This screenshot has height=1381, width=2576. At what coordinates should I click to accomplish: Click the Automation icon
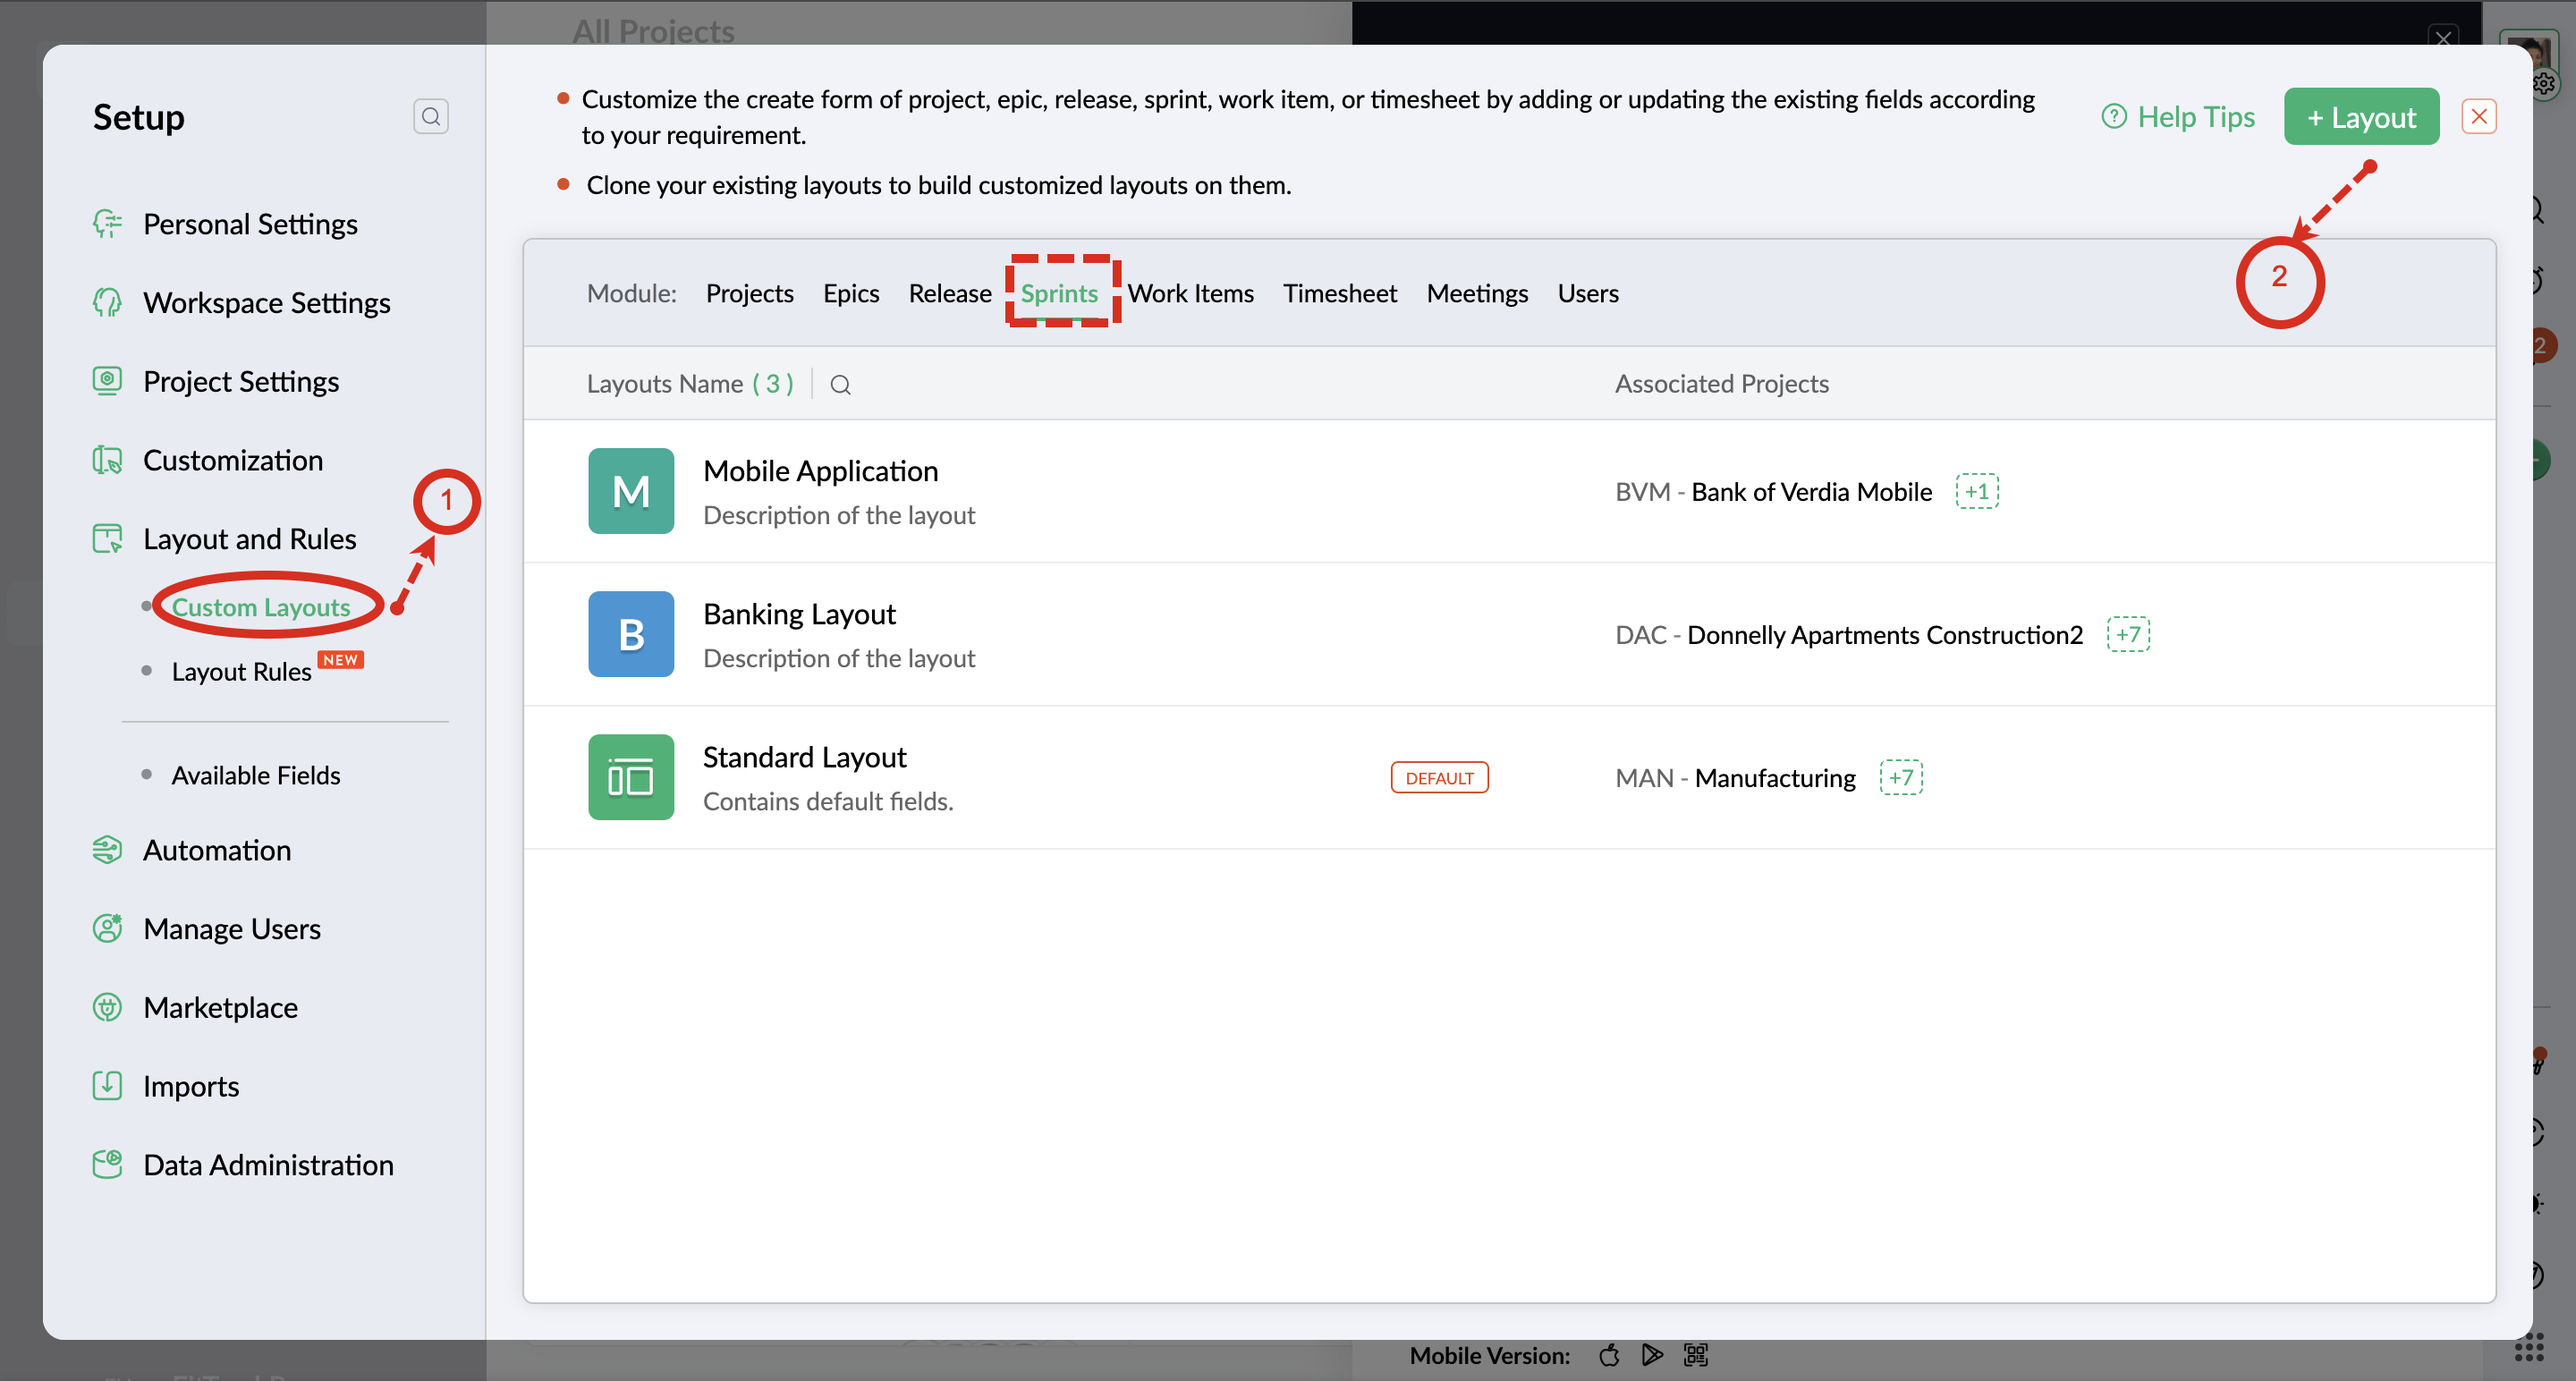[107, 850]
